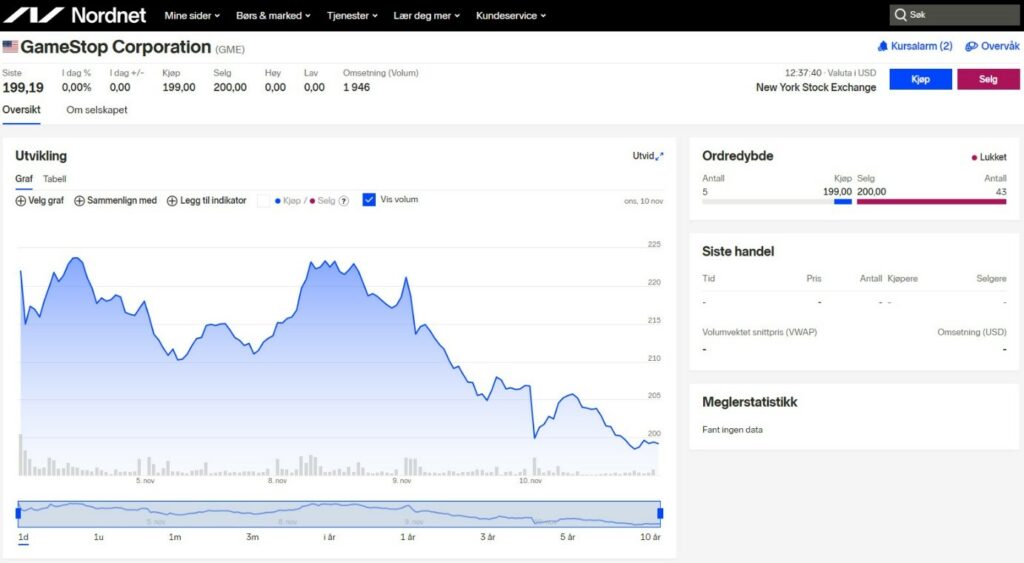Open the Om selskapet tab
This screenshot has height=563, width=1024.
97,110
